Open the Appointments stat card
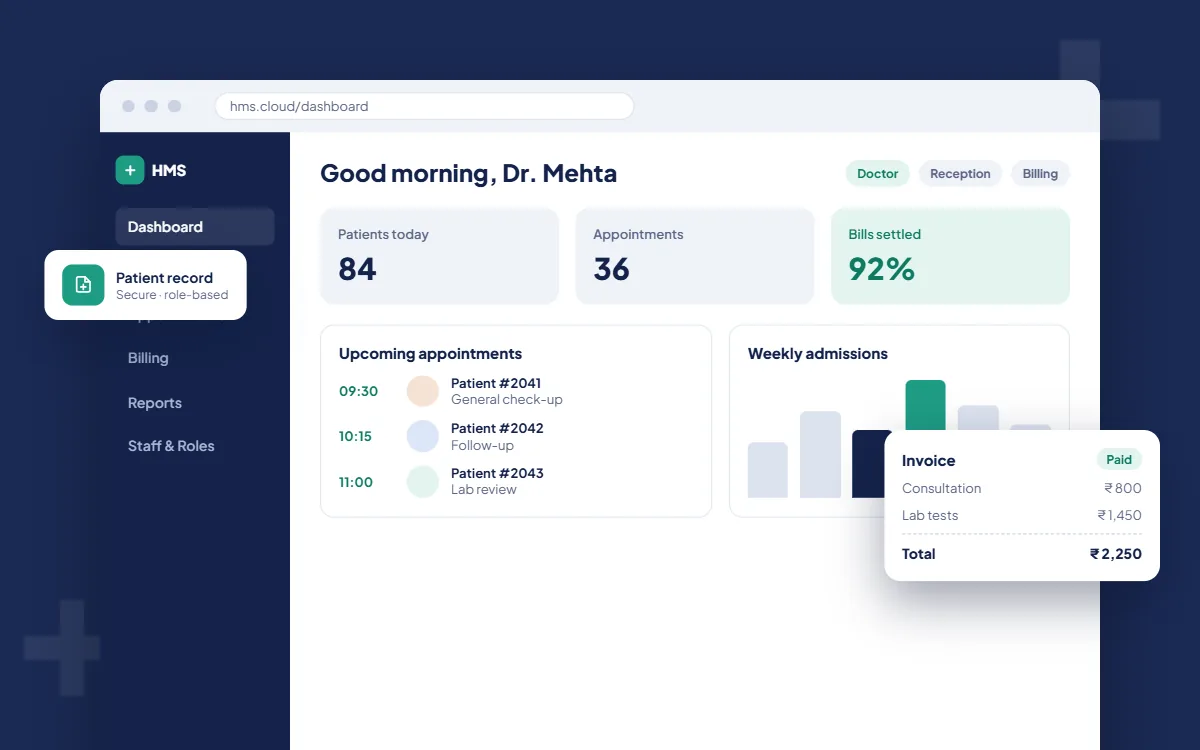Image resolution: width=1200 pixels, height=750 pixels. (695, 255)
